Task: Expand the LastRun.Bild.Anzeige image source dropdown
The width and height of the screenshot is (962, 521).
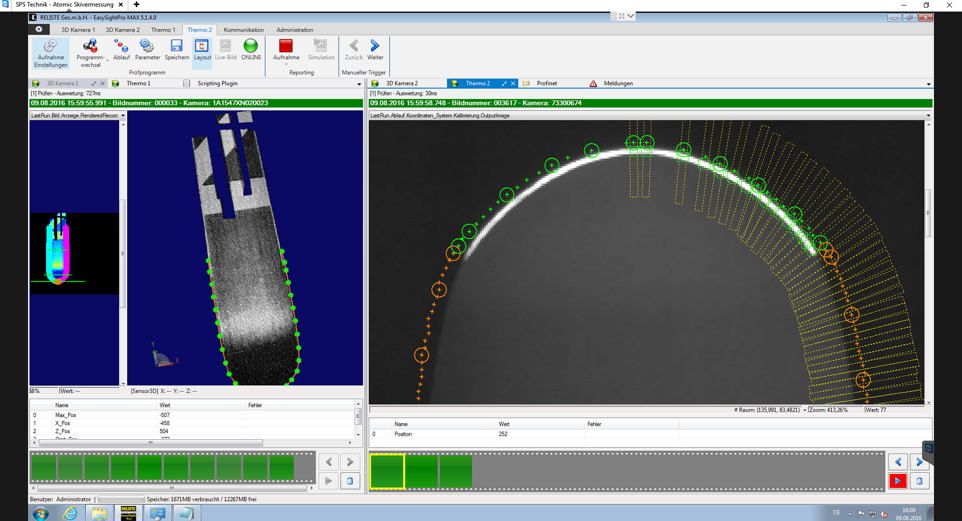Action: (122, 116)
